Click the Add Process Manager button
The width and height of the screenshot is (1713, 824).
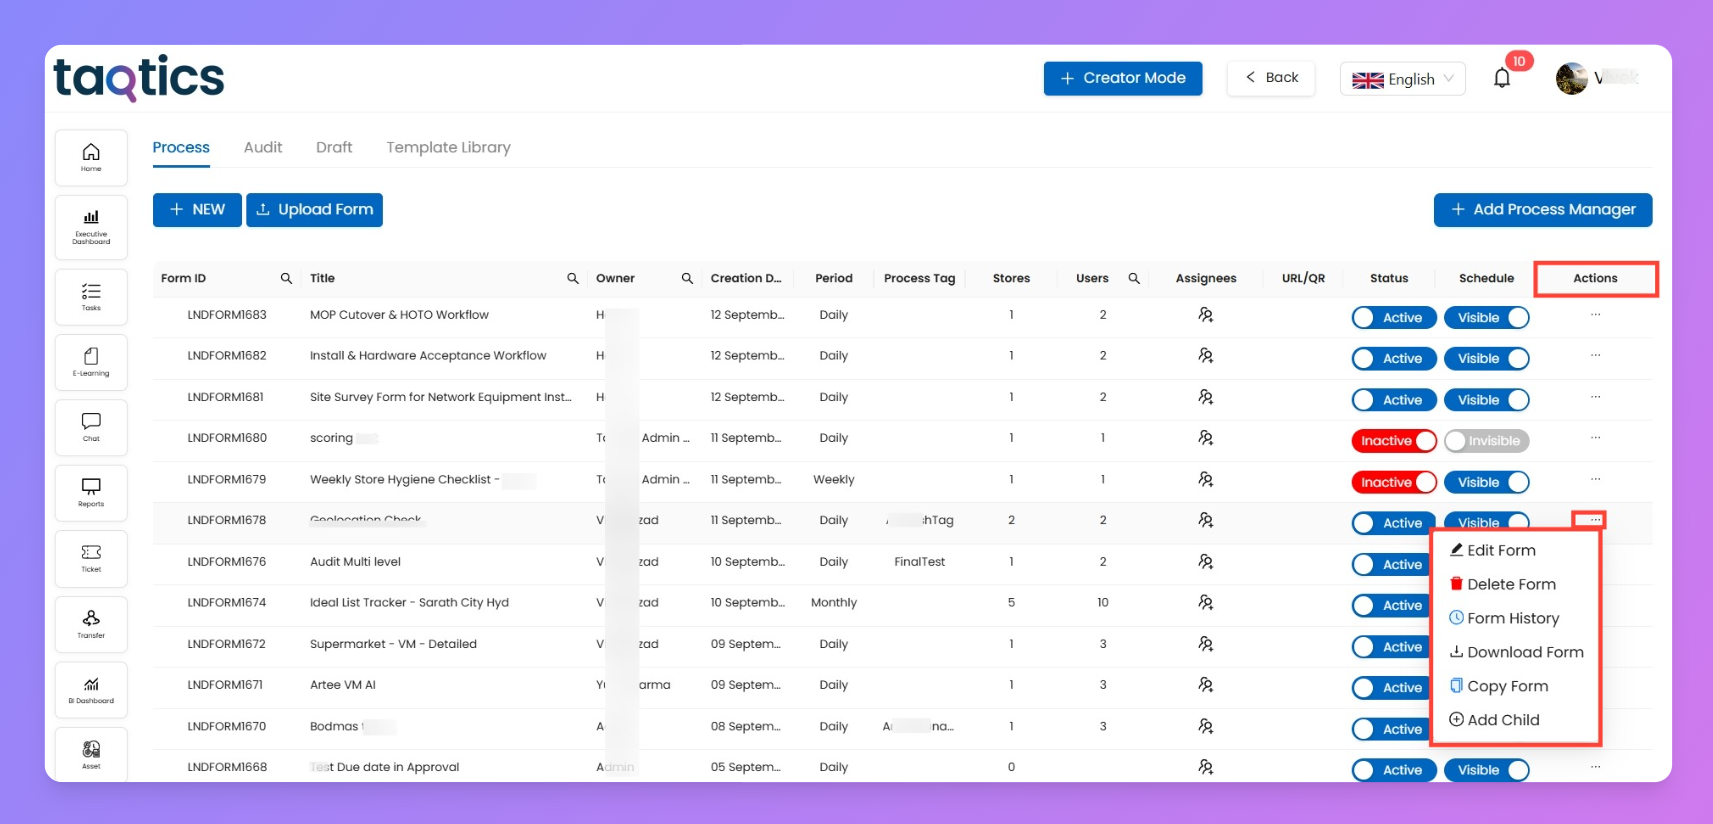click(1542, 210)
